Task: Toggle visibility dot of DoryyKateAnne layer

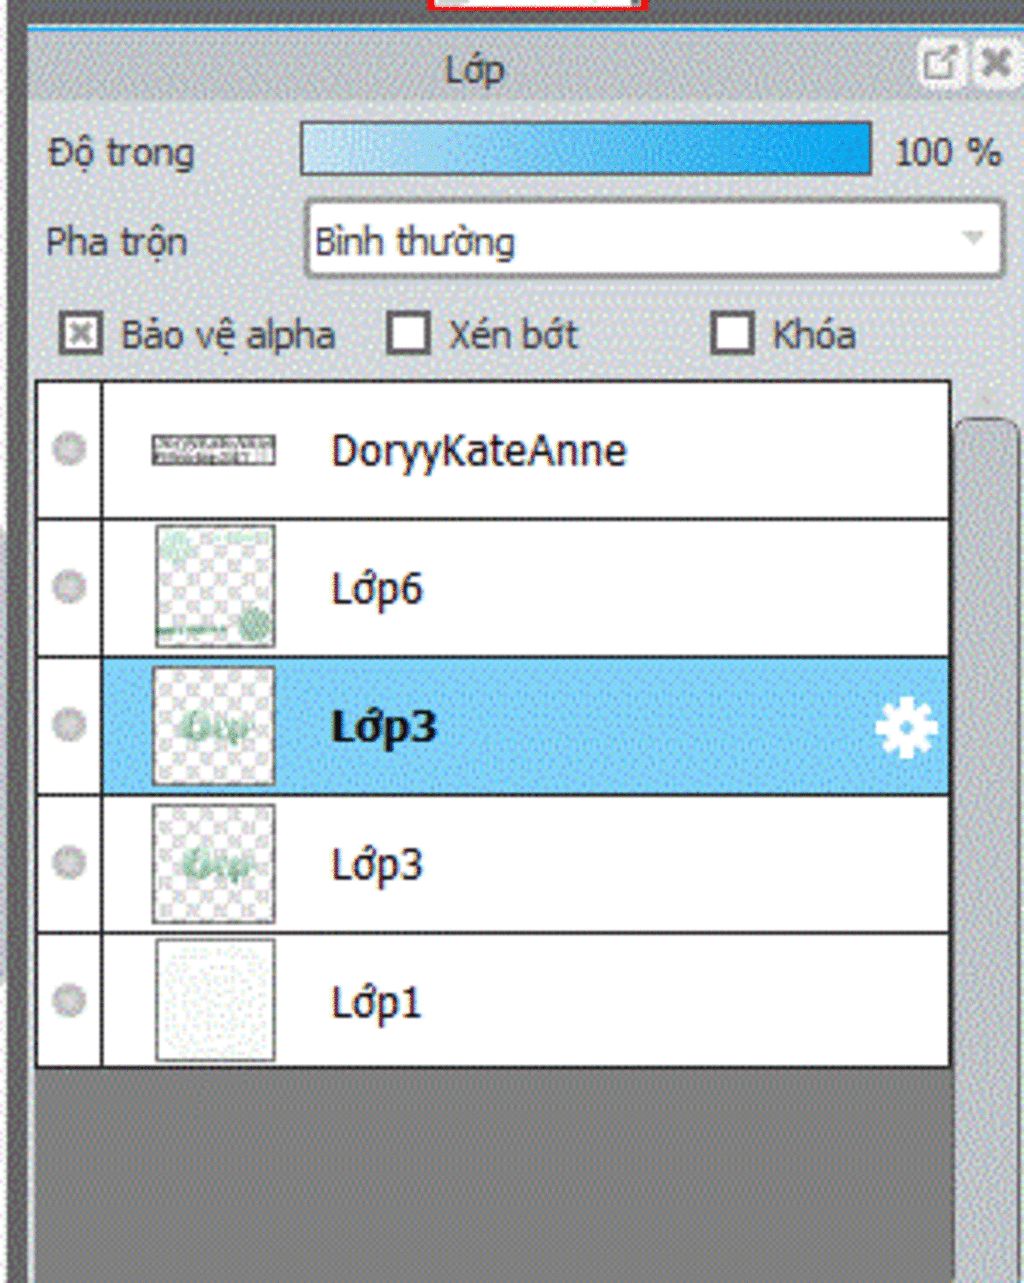Action: (x=69, y=449)
